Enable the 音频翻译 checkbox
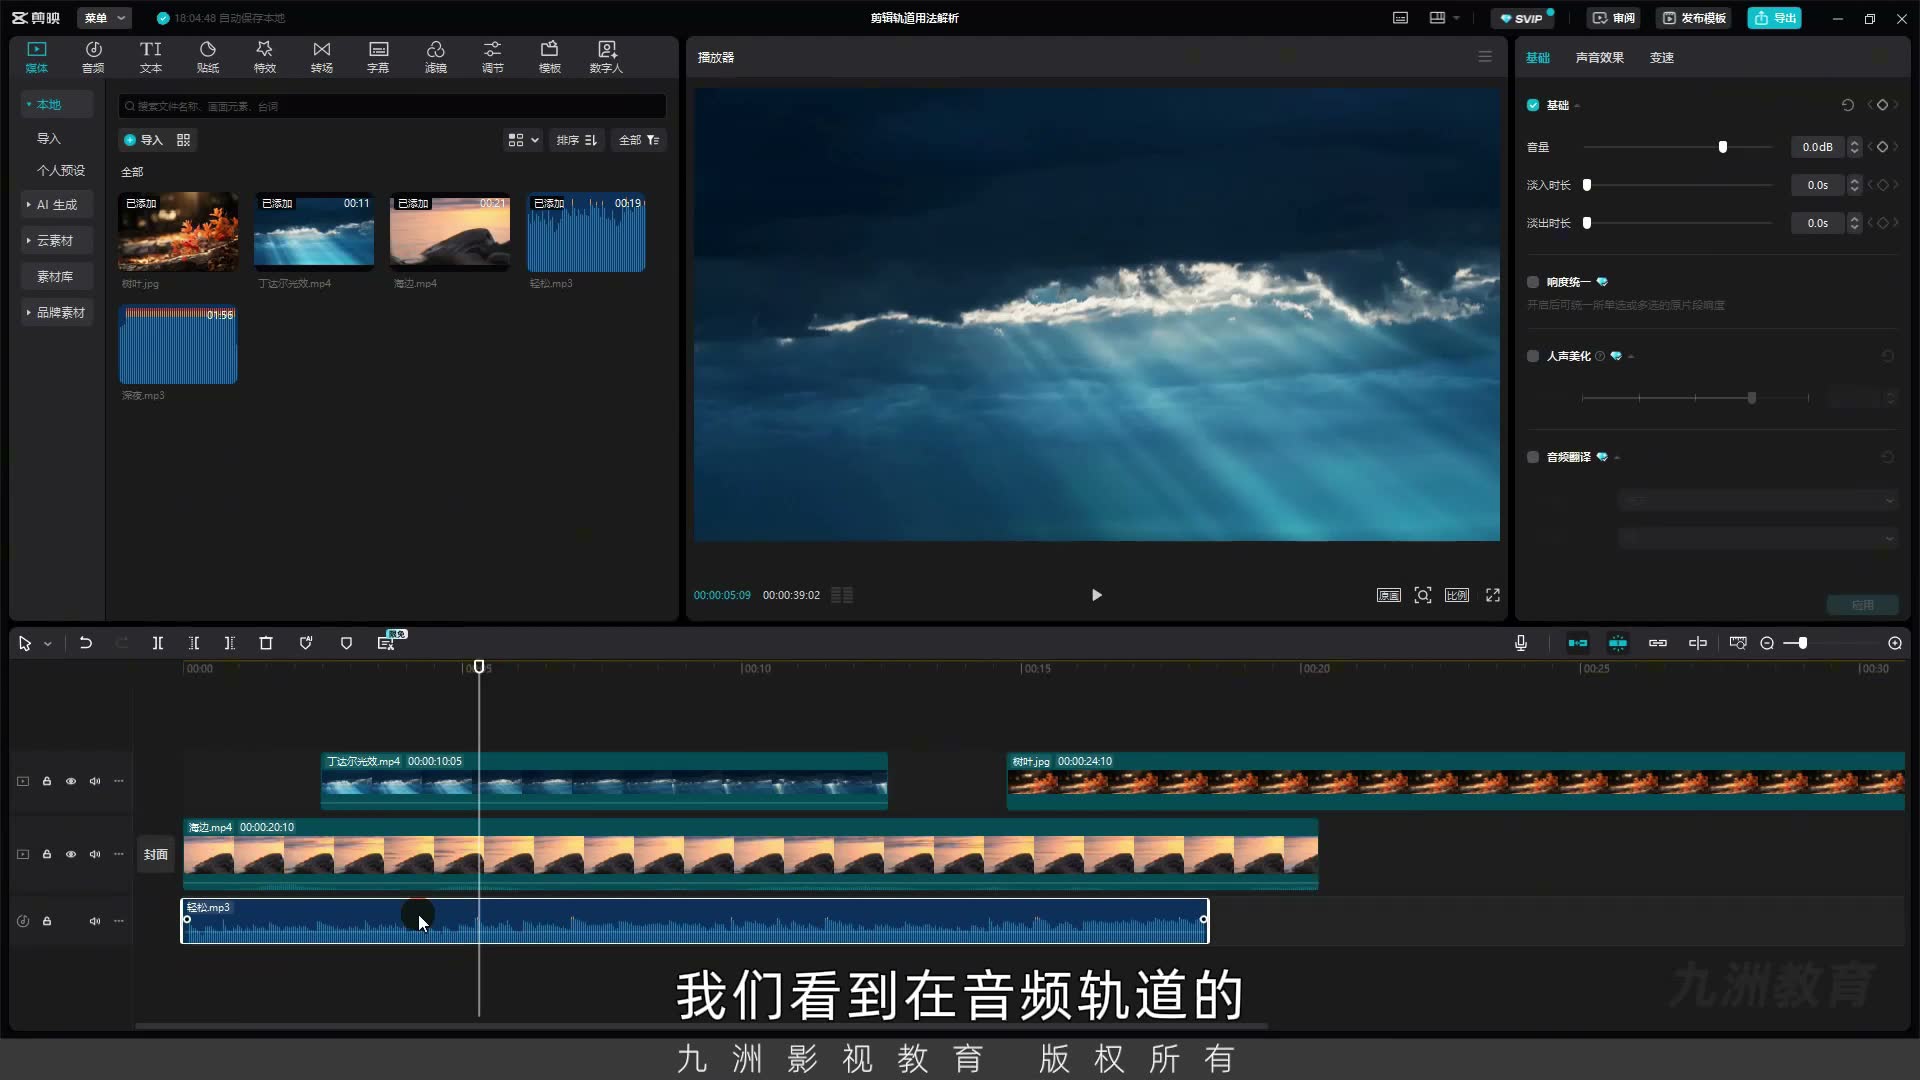 point(1533,457)
